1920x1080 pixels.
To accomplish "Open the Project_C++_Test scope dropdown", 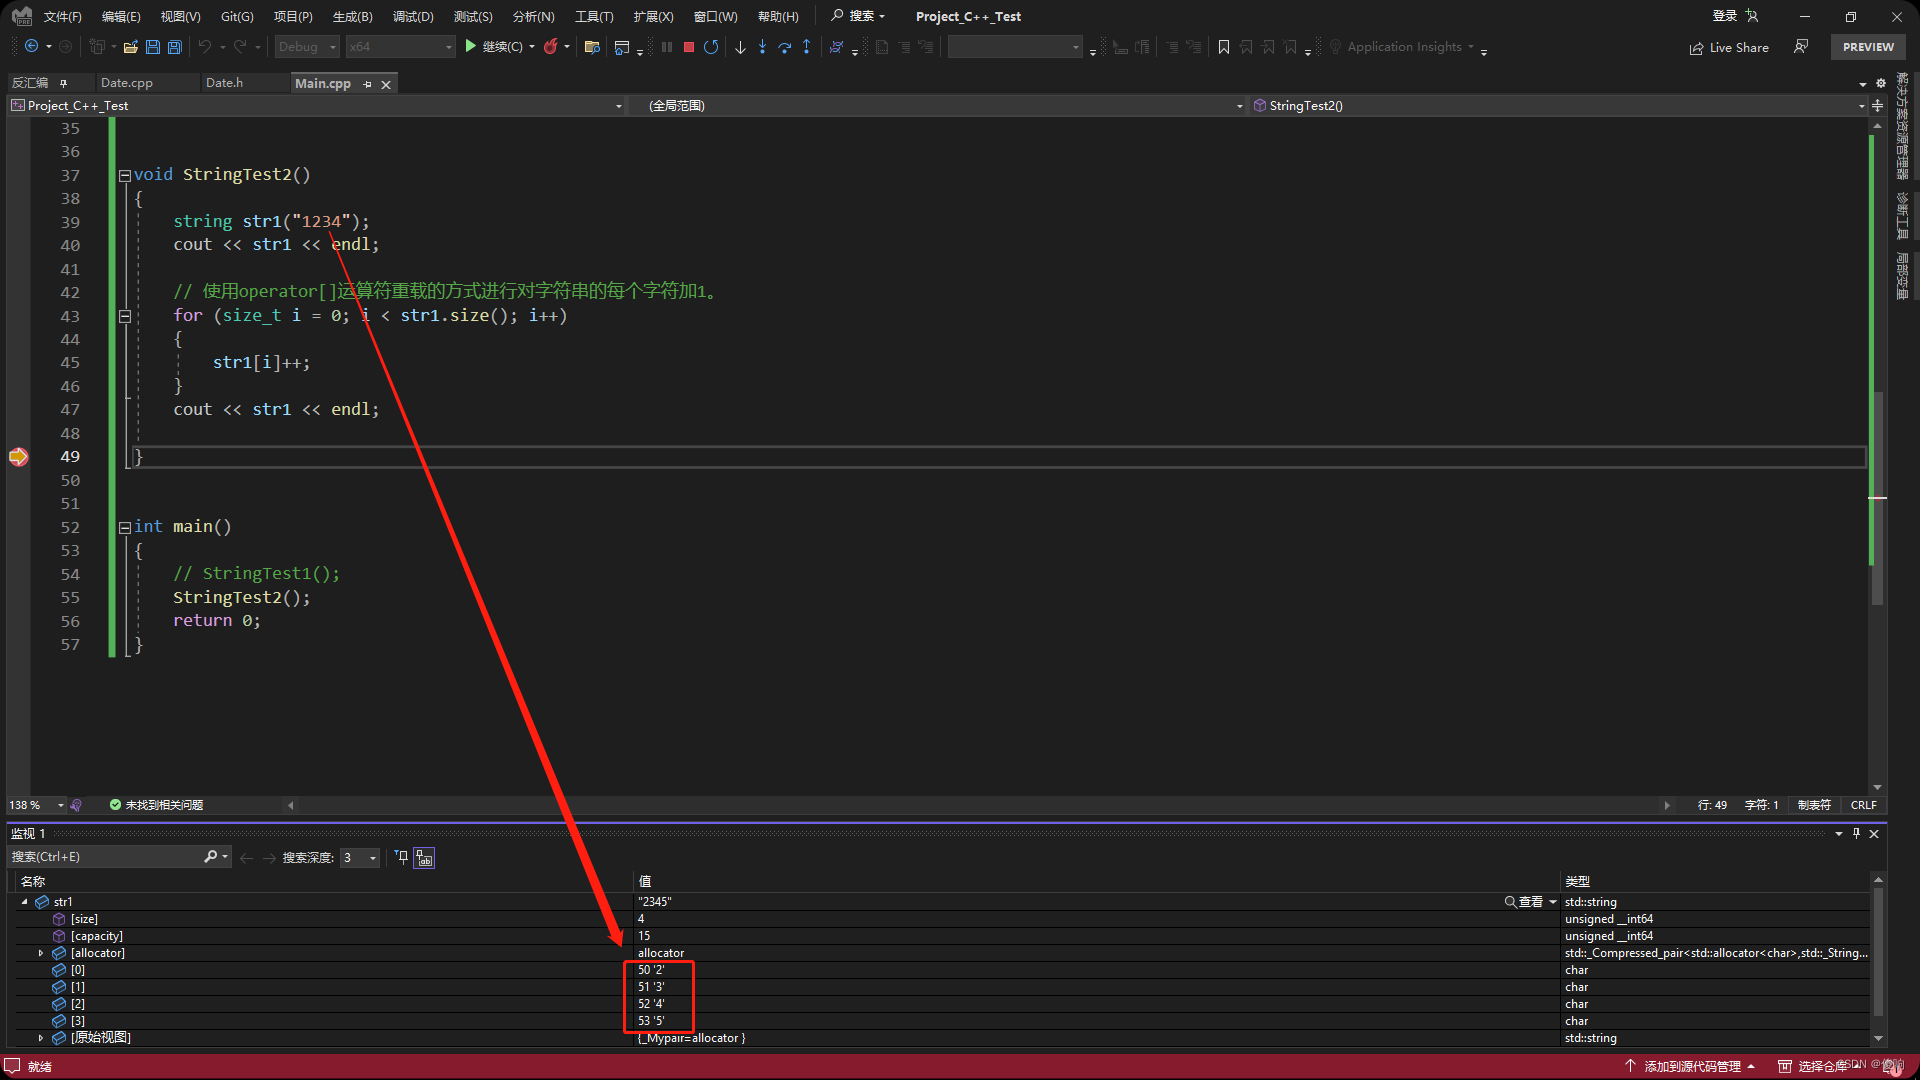I will (x=317, y=106).
